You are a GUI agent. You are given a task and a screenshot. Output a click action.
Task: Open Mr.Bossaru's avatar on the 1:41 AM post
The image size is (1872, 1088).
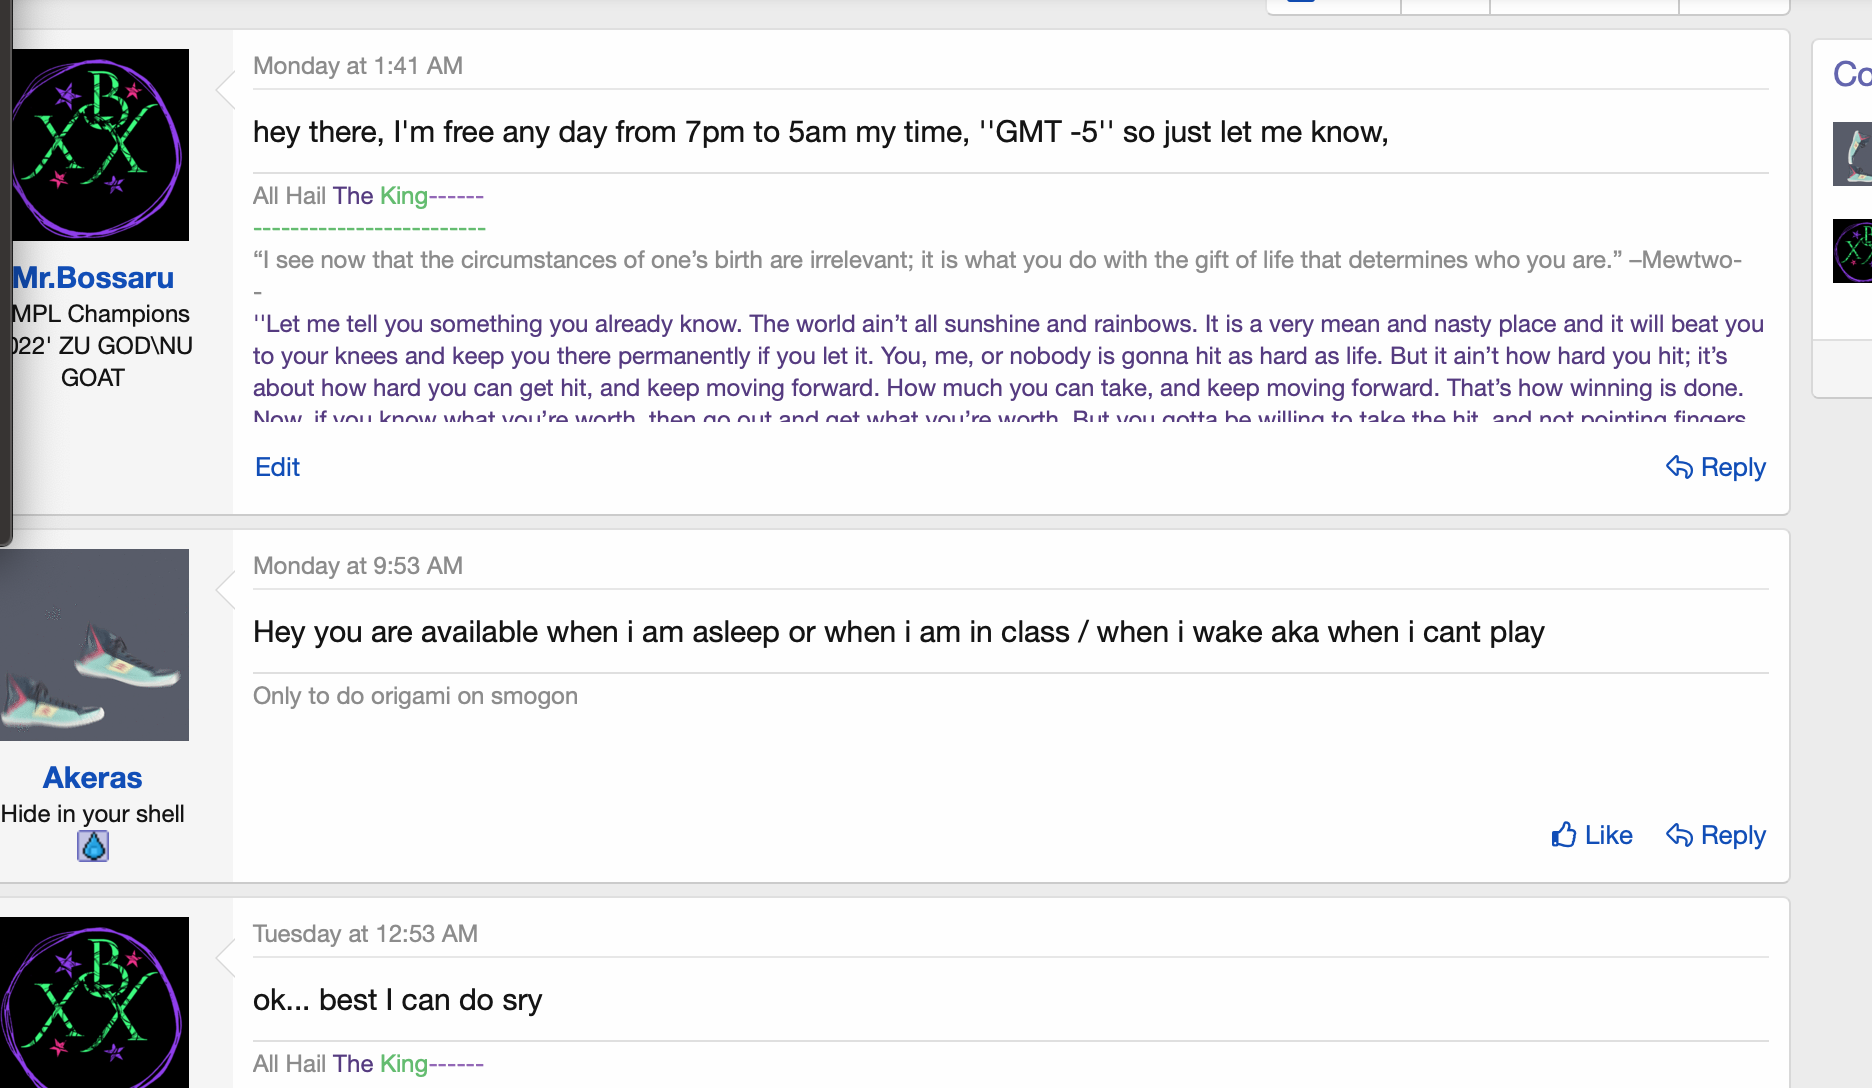pyautogui.click(x=98, y=145)
